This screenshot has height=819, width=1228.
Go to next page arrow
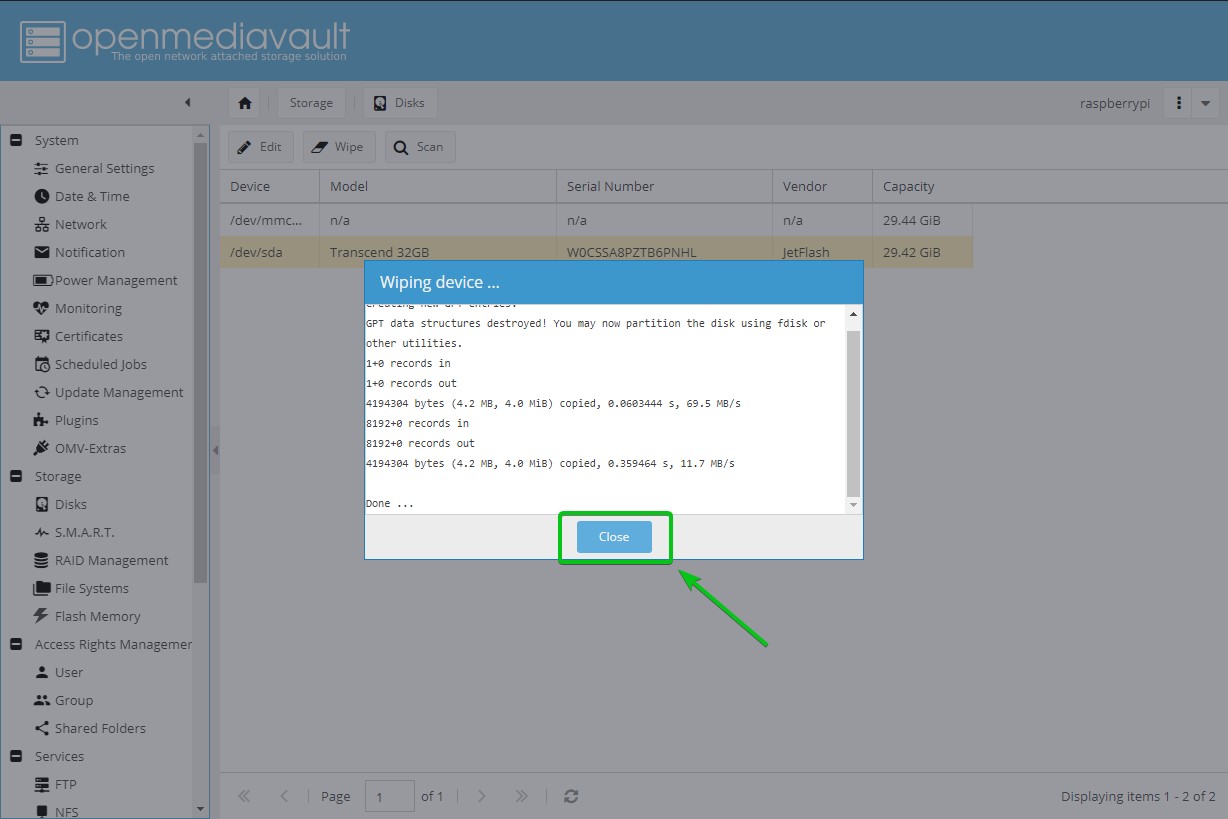point(482,796)
